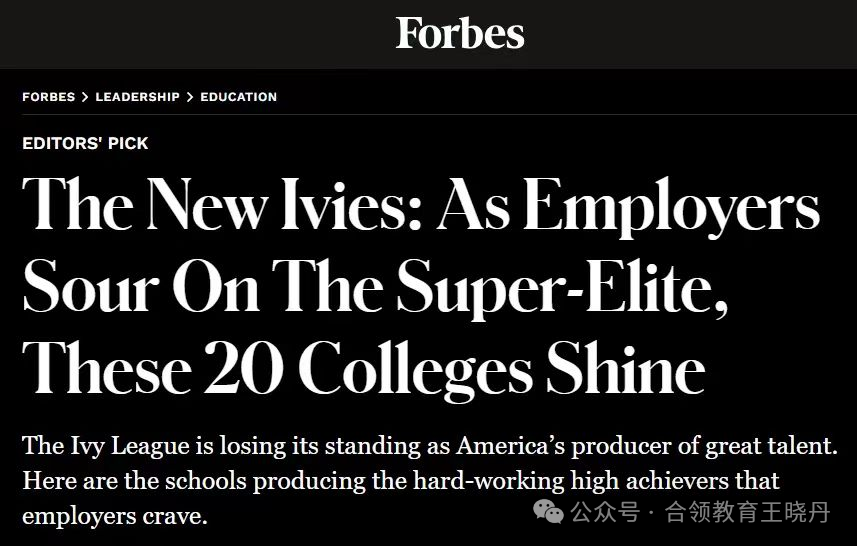The height and width of the screenshot is (546, 858).
Task: Click the "20" number in the headline
Action: 244,368
